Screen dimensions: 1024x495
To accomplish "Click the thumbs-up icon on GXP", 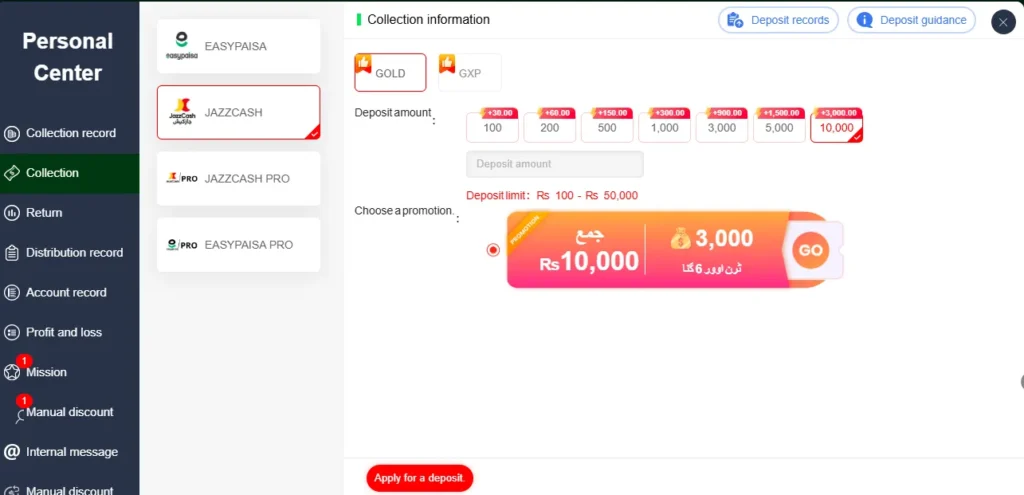I will (447, 63).
